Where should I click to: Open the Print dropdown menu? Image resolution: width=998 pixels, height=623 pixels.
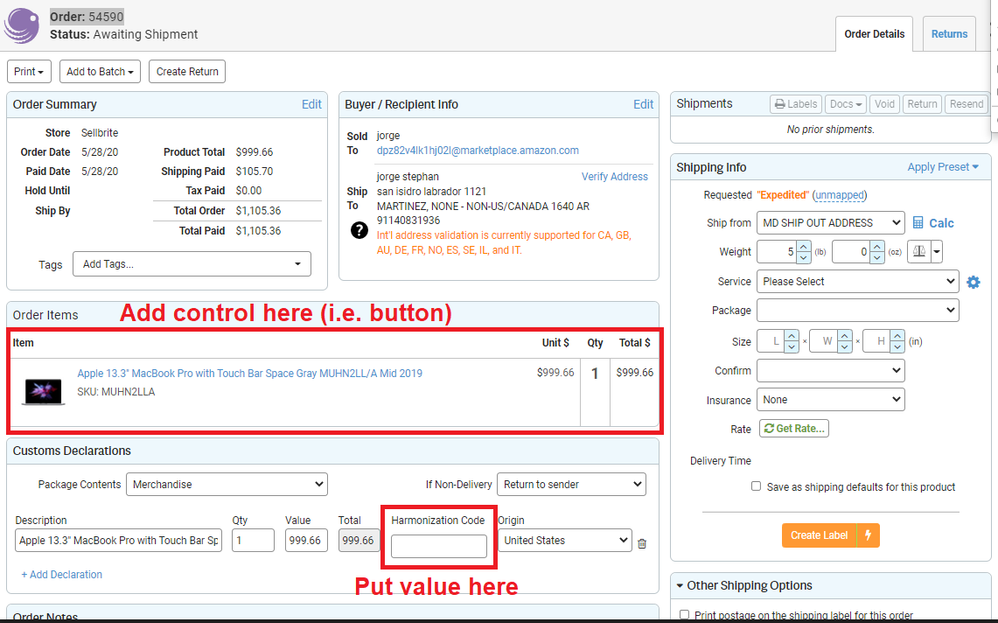coord(30,72)
